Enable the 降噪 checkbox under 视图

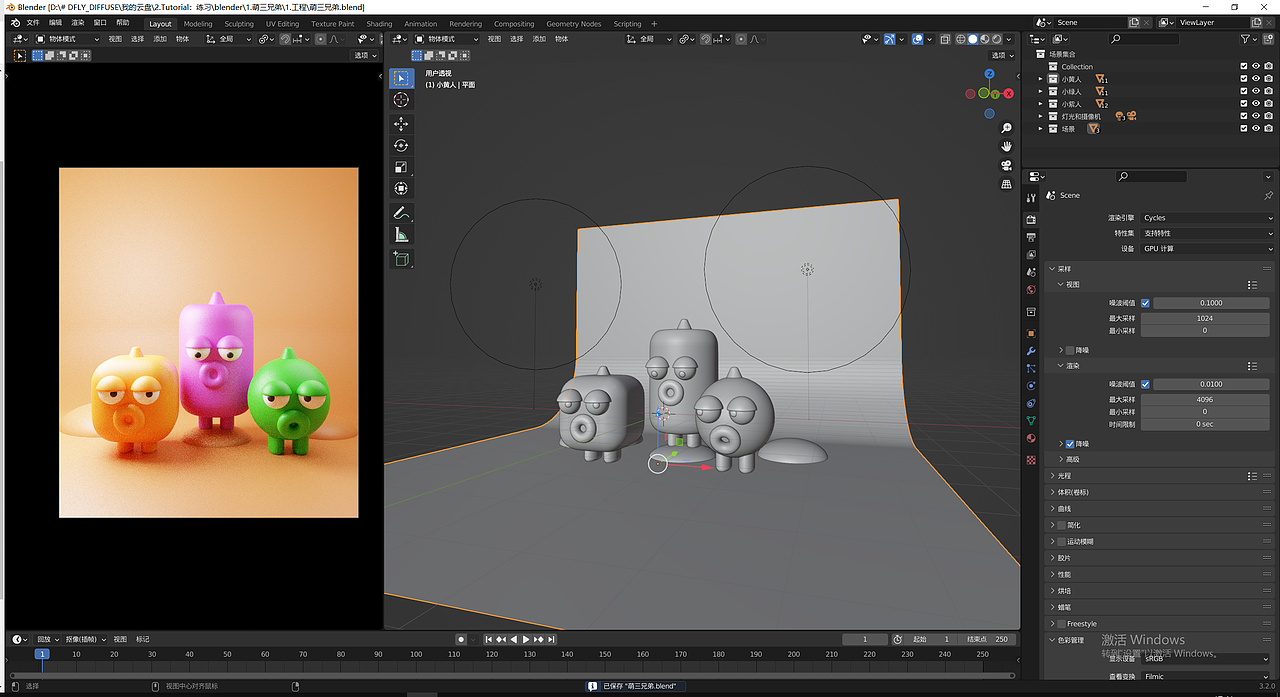1070,350
